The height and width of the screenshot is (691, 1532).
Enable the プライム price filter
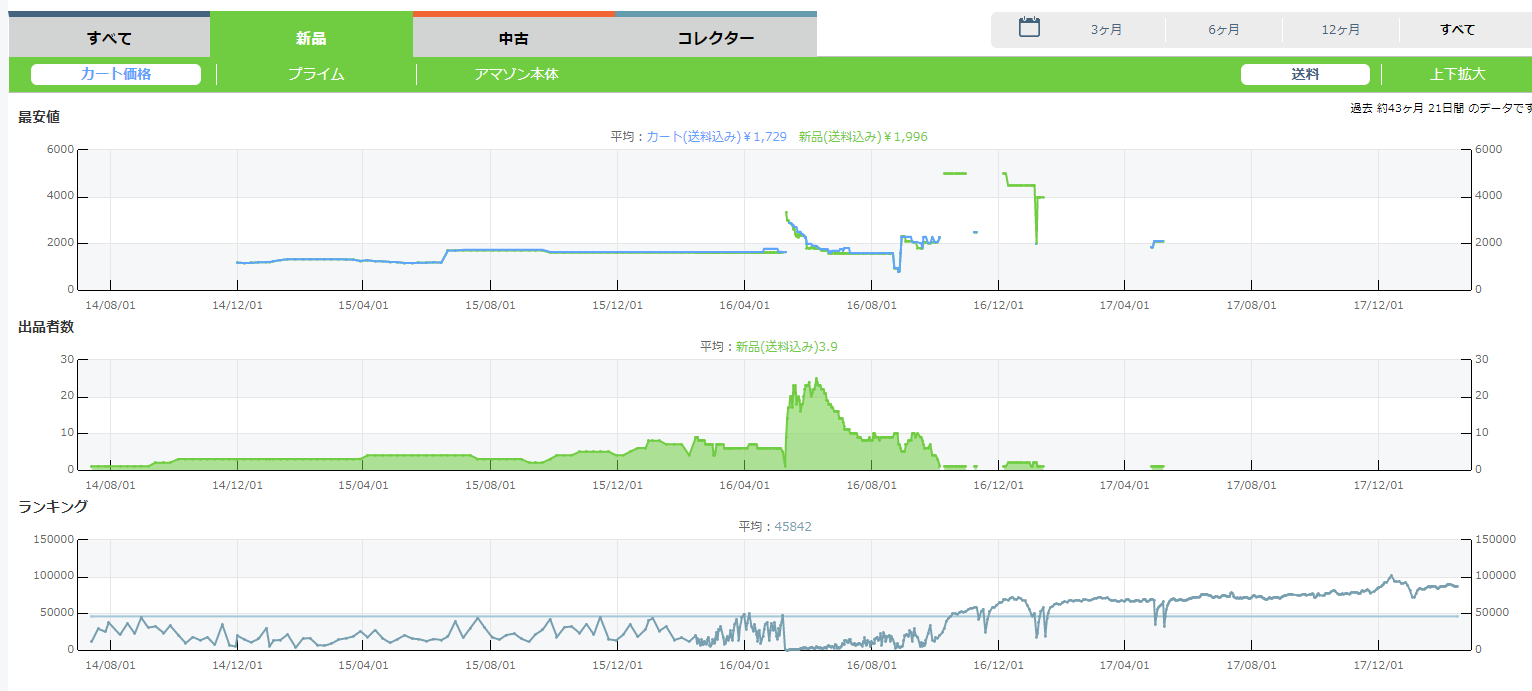pos(316,74)
